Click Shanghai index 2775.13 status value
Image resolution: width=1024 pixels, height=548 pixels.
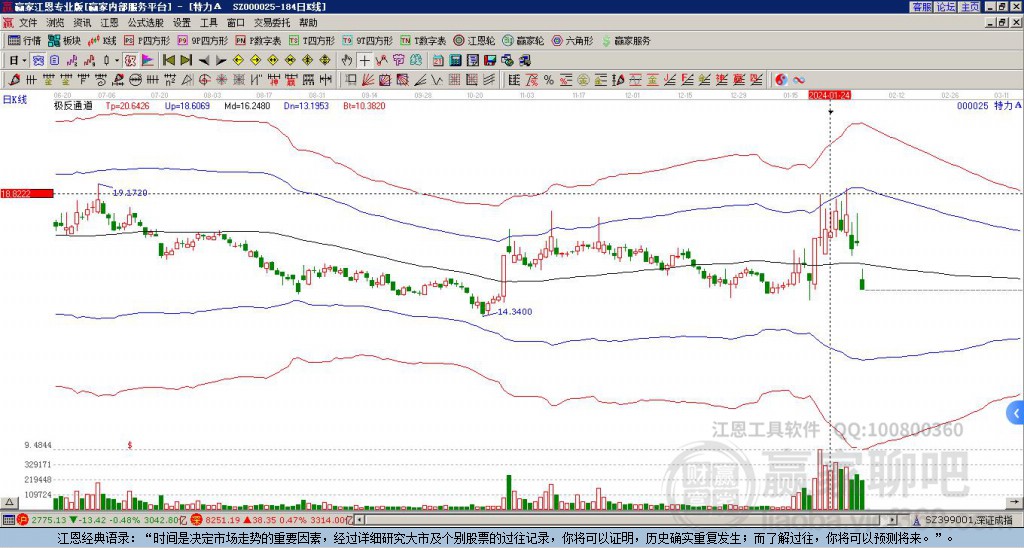(x=49, y=520)
